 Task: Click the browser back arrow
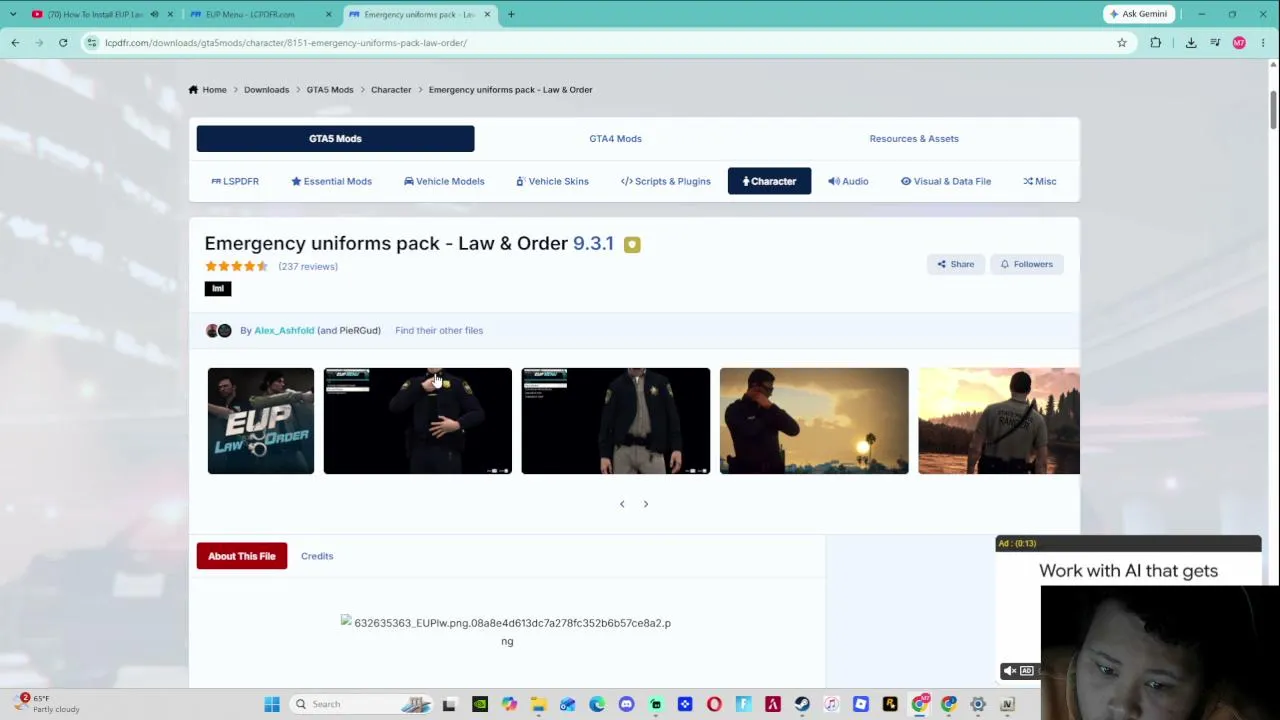[x=15, y=43]
